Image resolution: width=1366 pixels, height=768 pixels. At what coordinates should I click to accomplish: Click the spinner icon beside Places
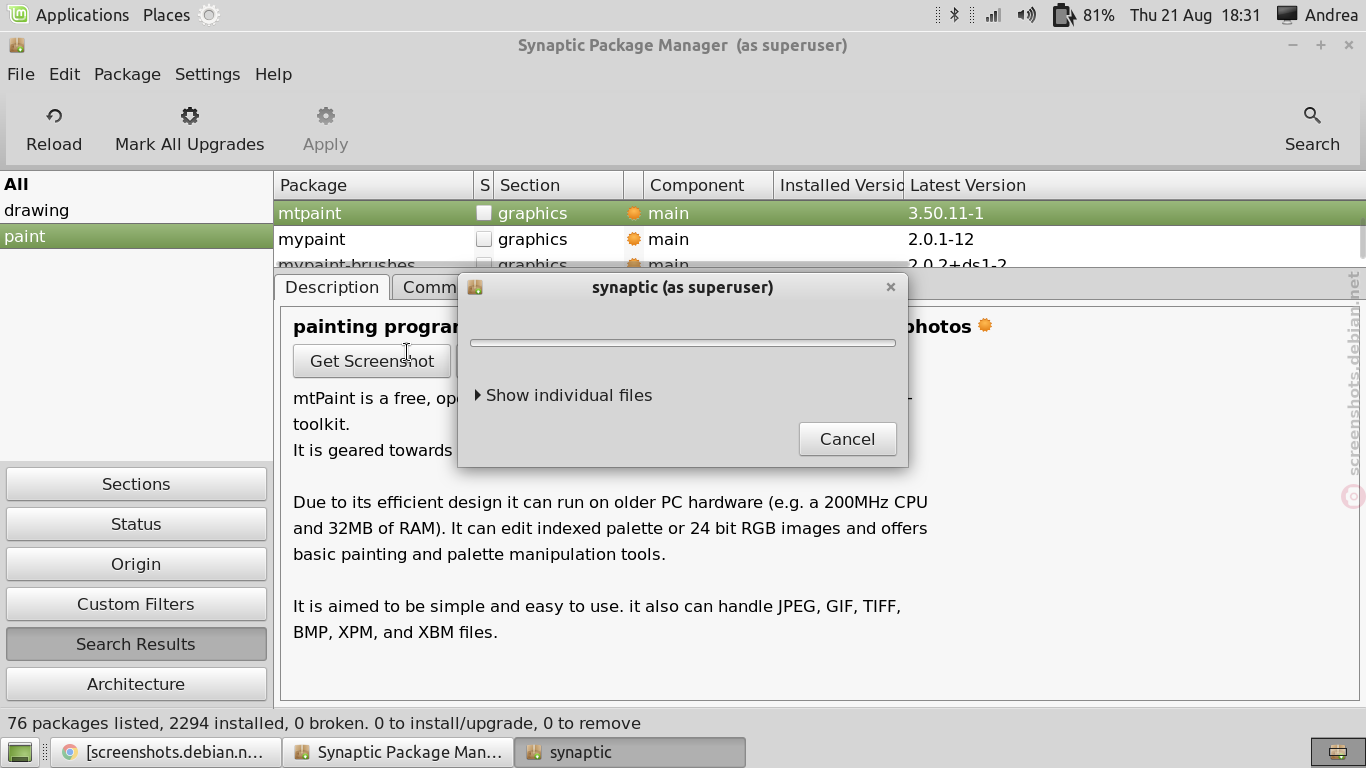click(209, 15)
